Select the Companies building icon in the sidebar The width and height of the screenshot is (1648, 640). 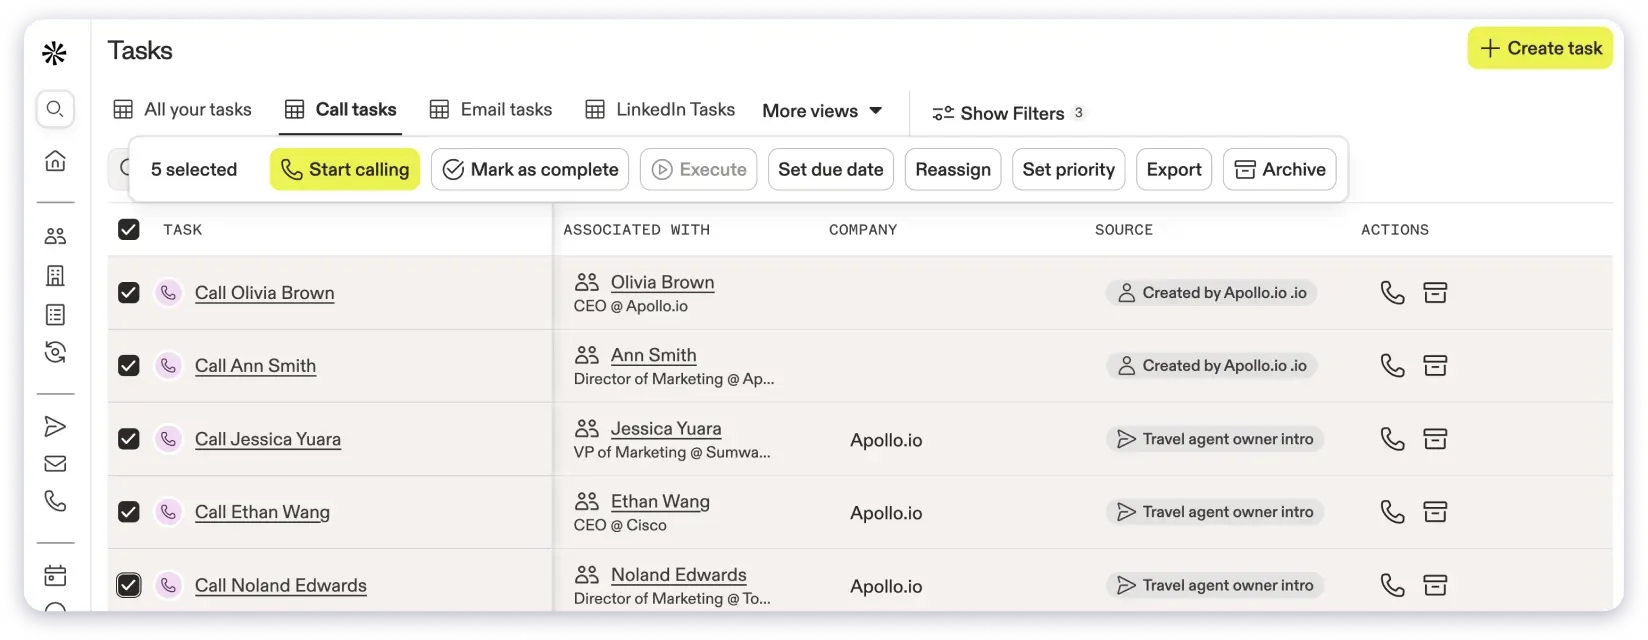56,275
